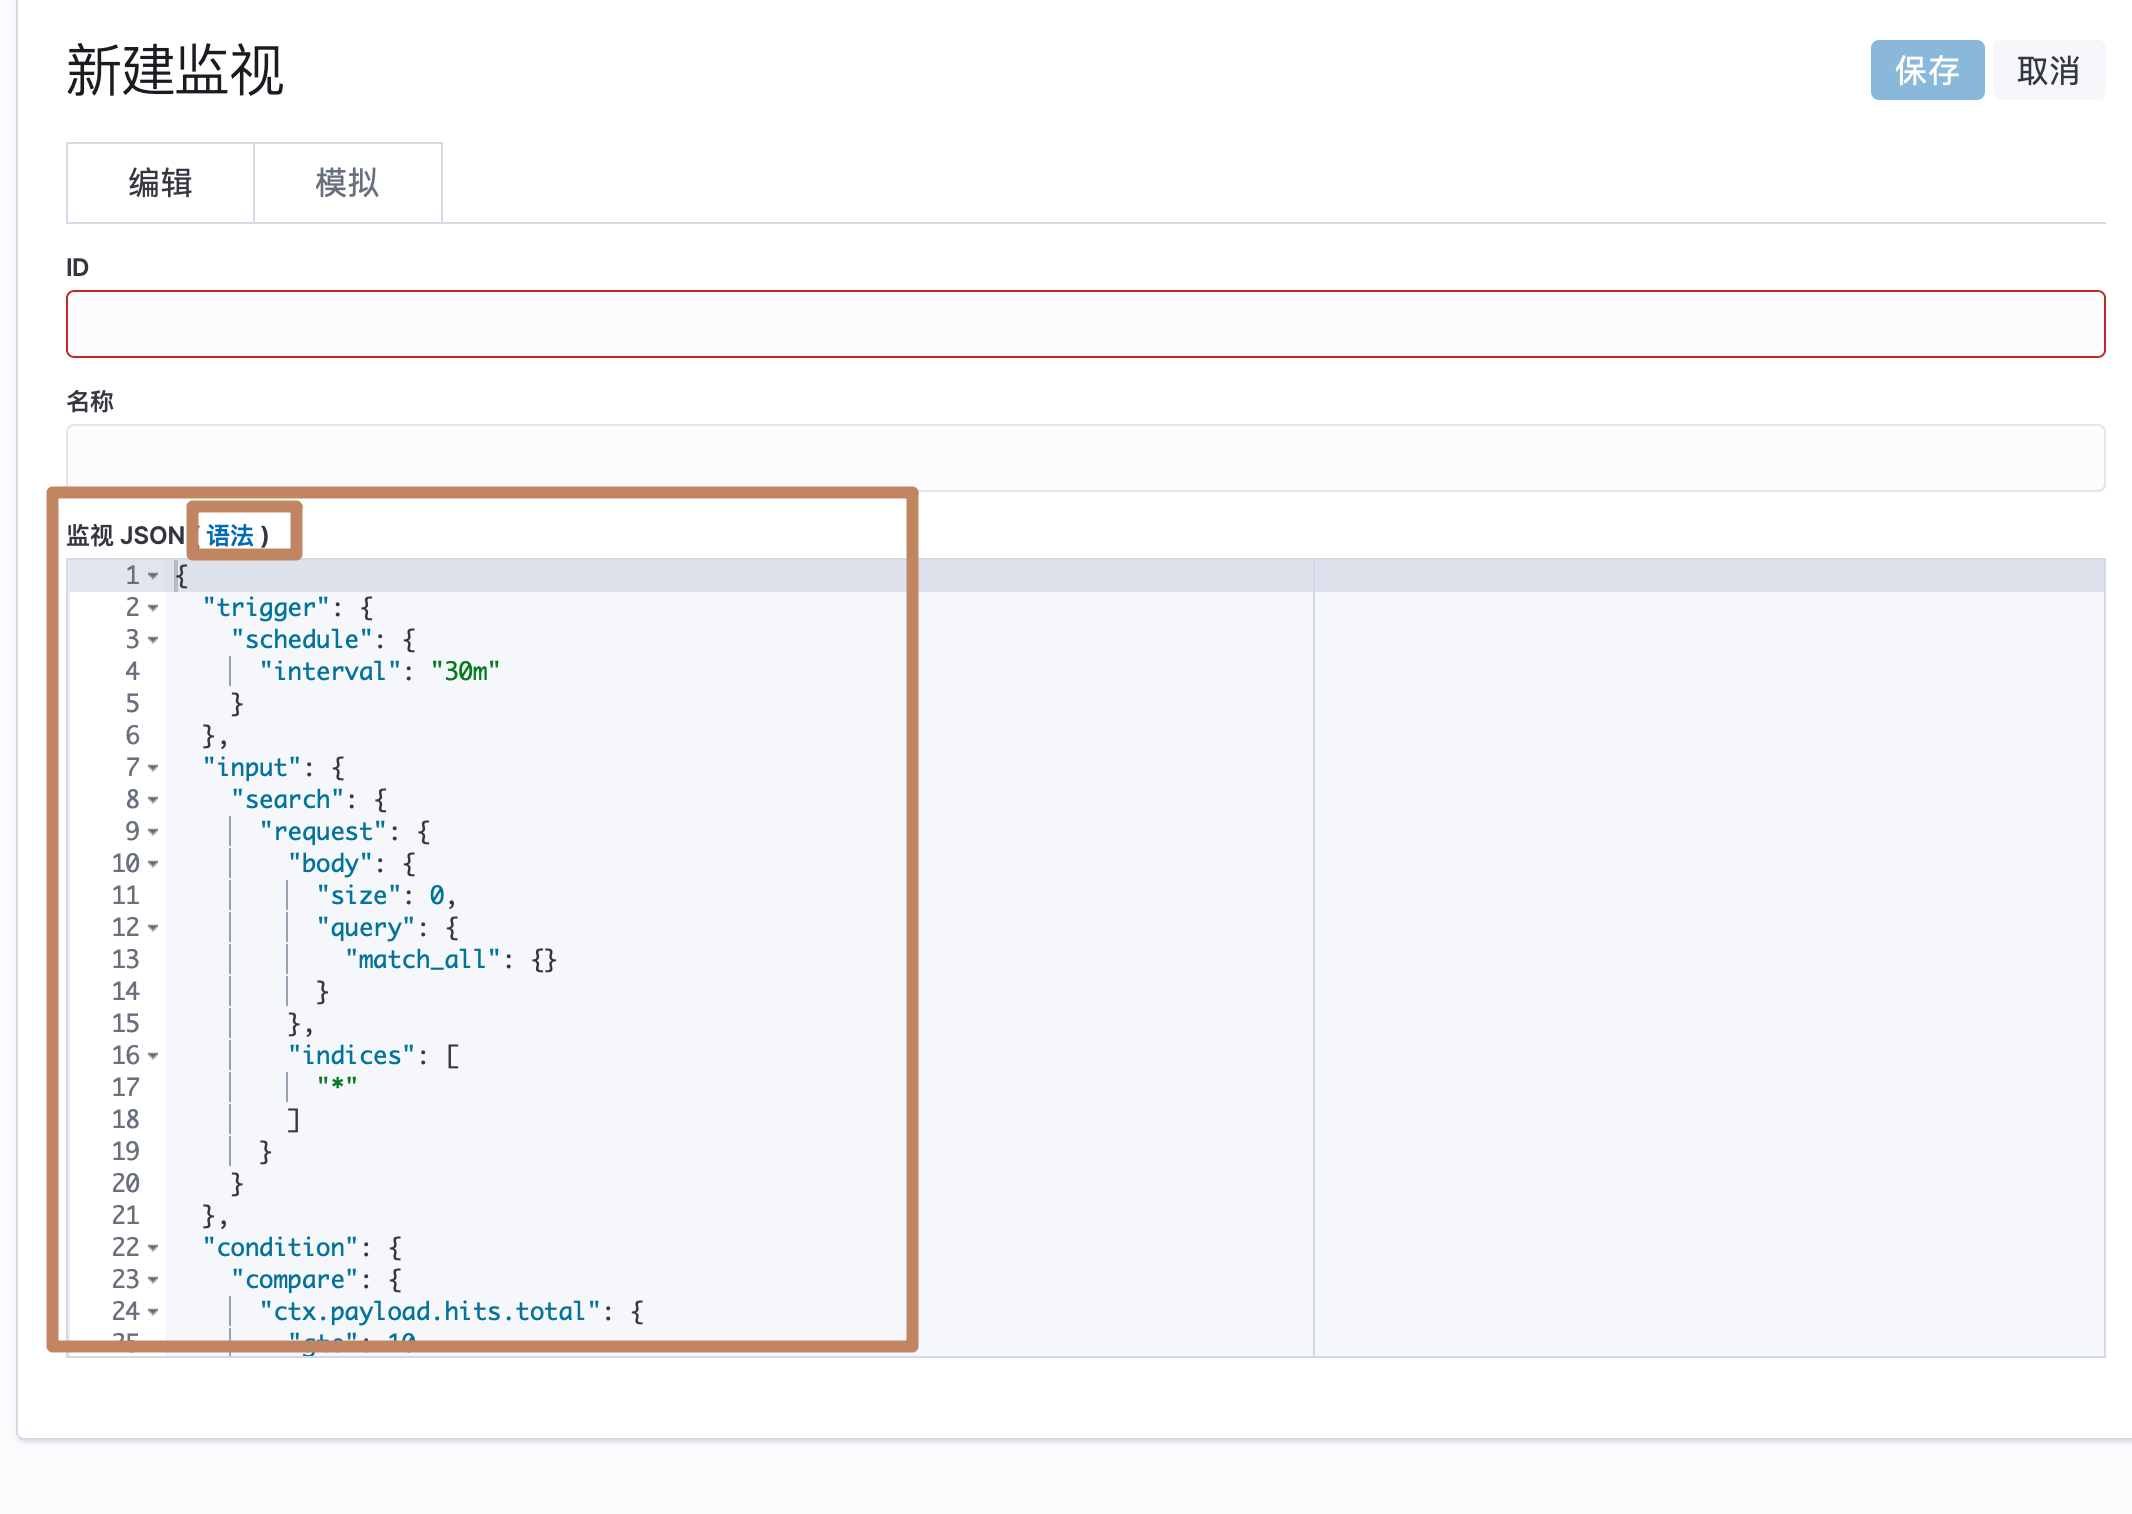Viewport: 2132px width, 1514px height.
Task: Switch to the 编辑 tab
Action: click(x=160, y=183)
